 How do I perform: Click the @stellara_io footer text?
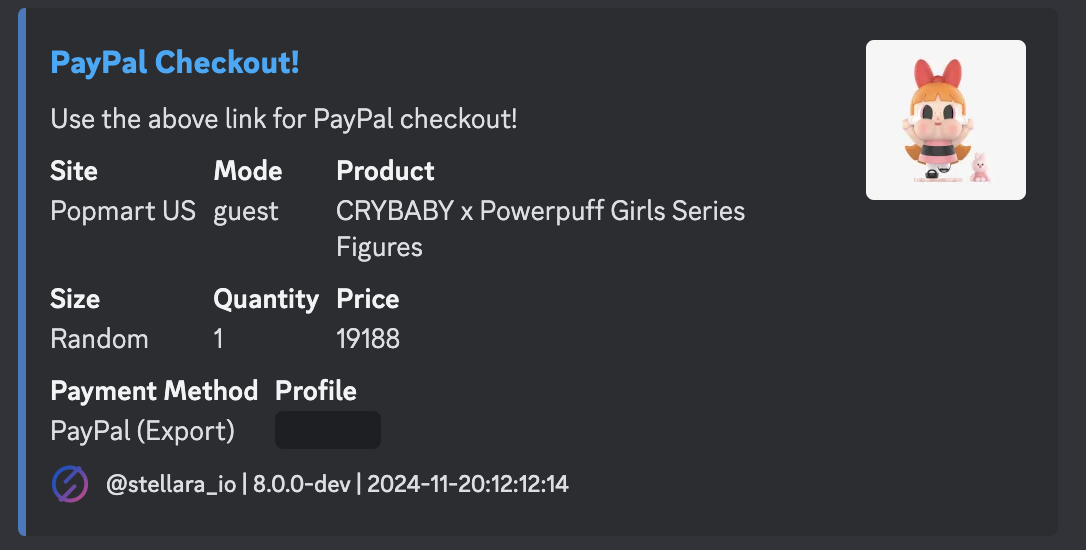tap(171, 485)
